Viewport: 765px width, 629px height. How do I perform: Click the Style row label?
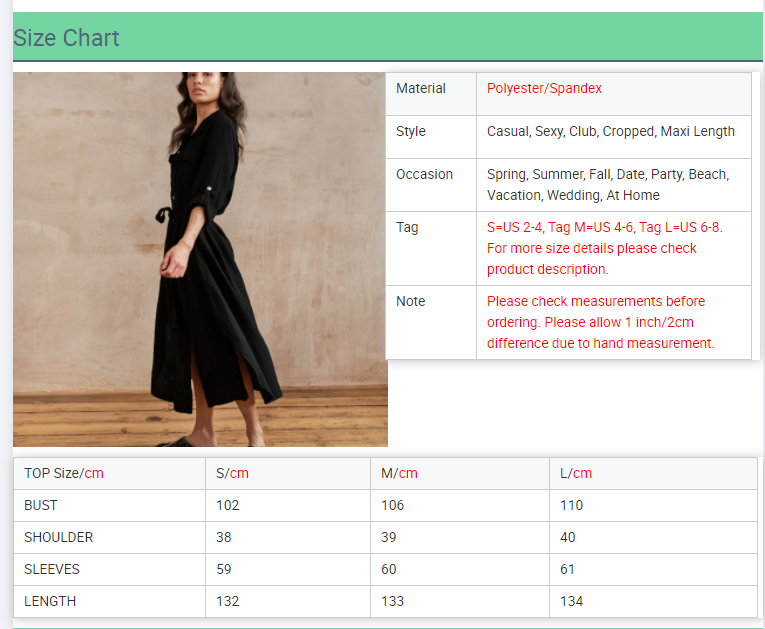411,132
